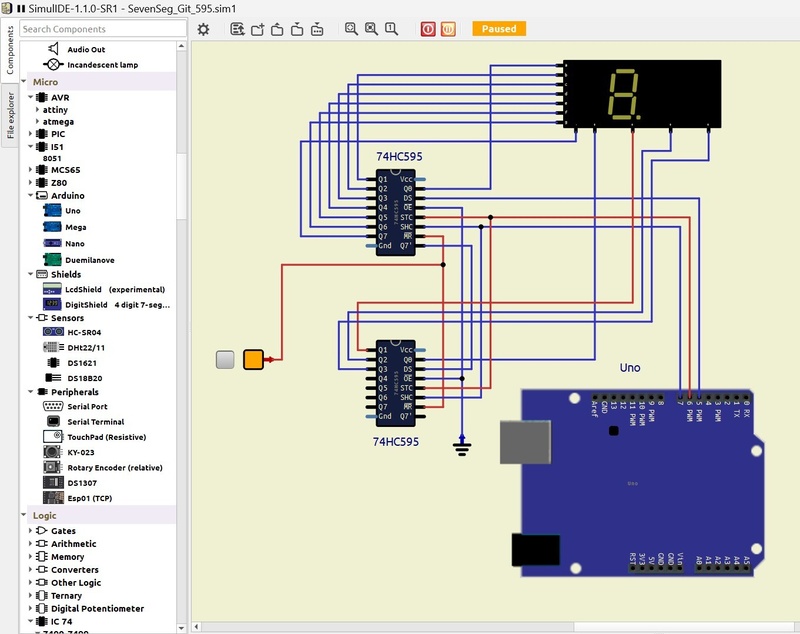This screenshot has width=800, height=634.
Task: Select the Audio Out component
Action: pyautogui.click(x=86, y=49)
